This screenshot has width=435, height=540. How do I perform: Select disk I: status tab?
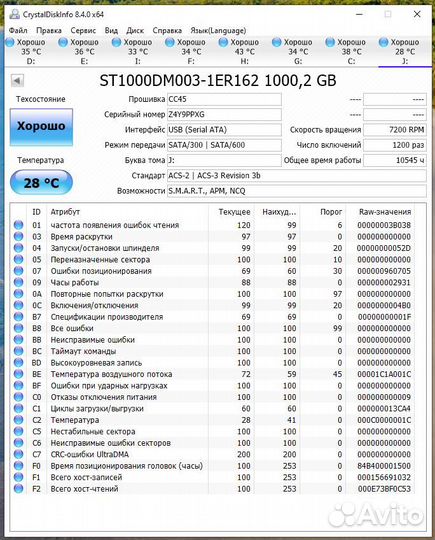pos(138,52)
